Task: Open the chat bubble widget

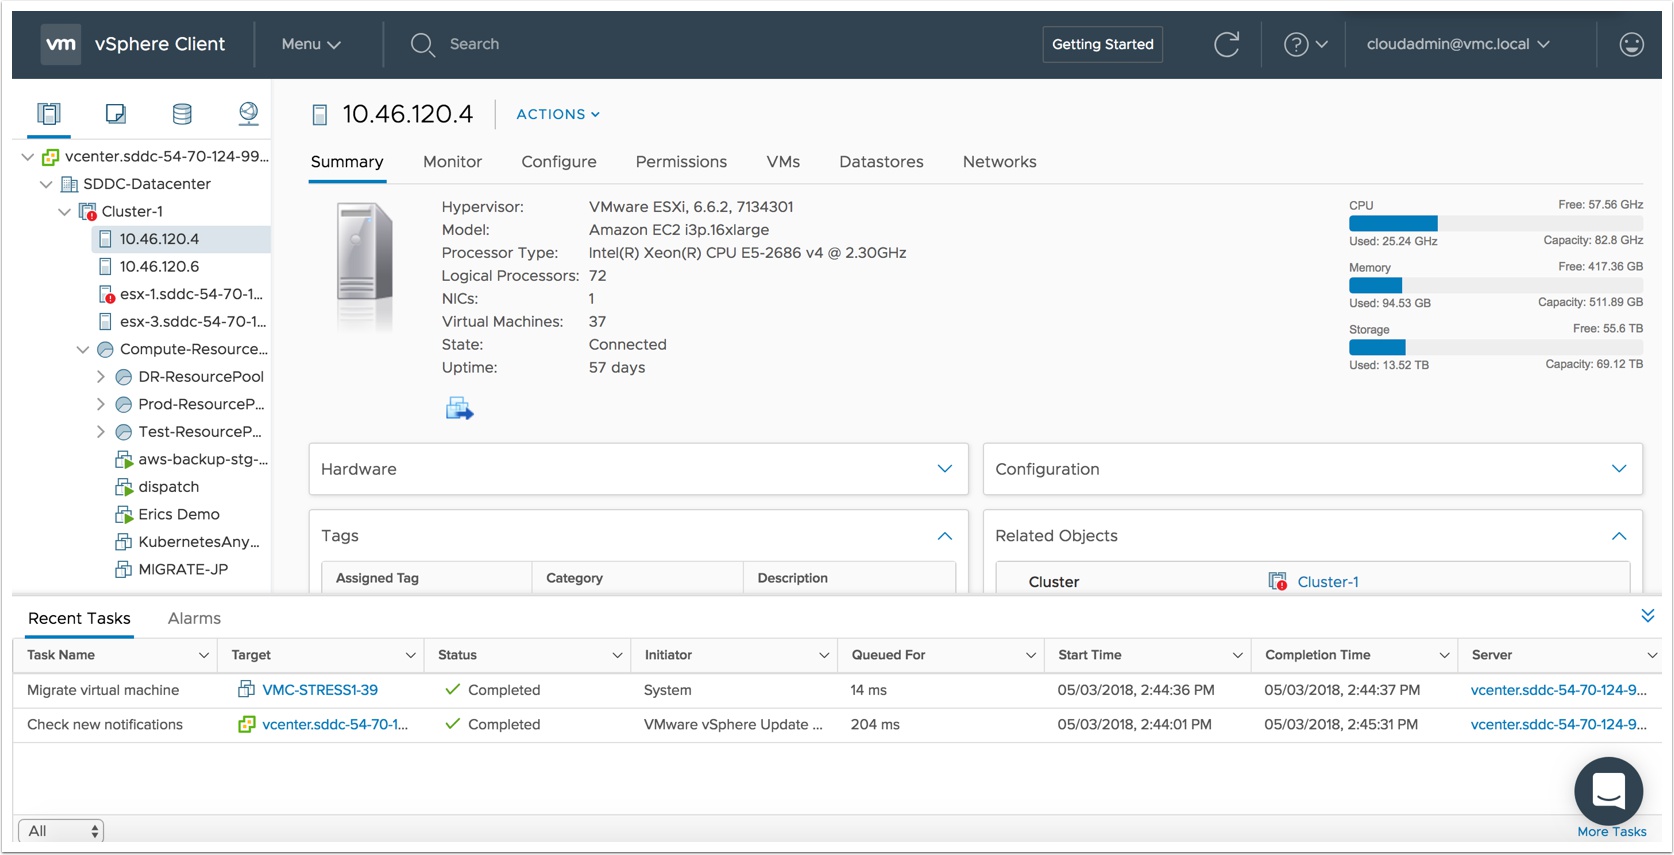Action: (x=1608, y=791)
